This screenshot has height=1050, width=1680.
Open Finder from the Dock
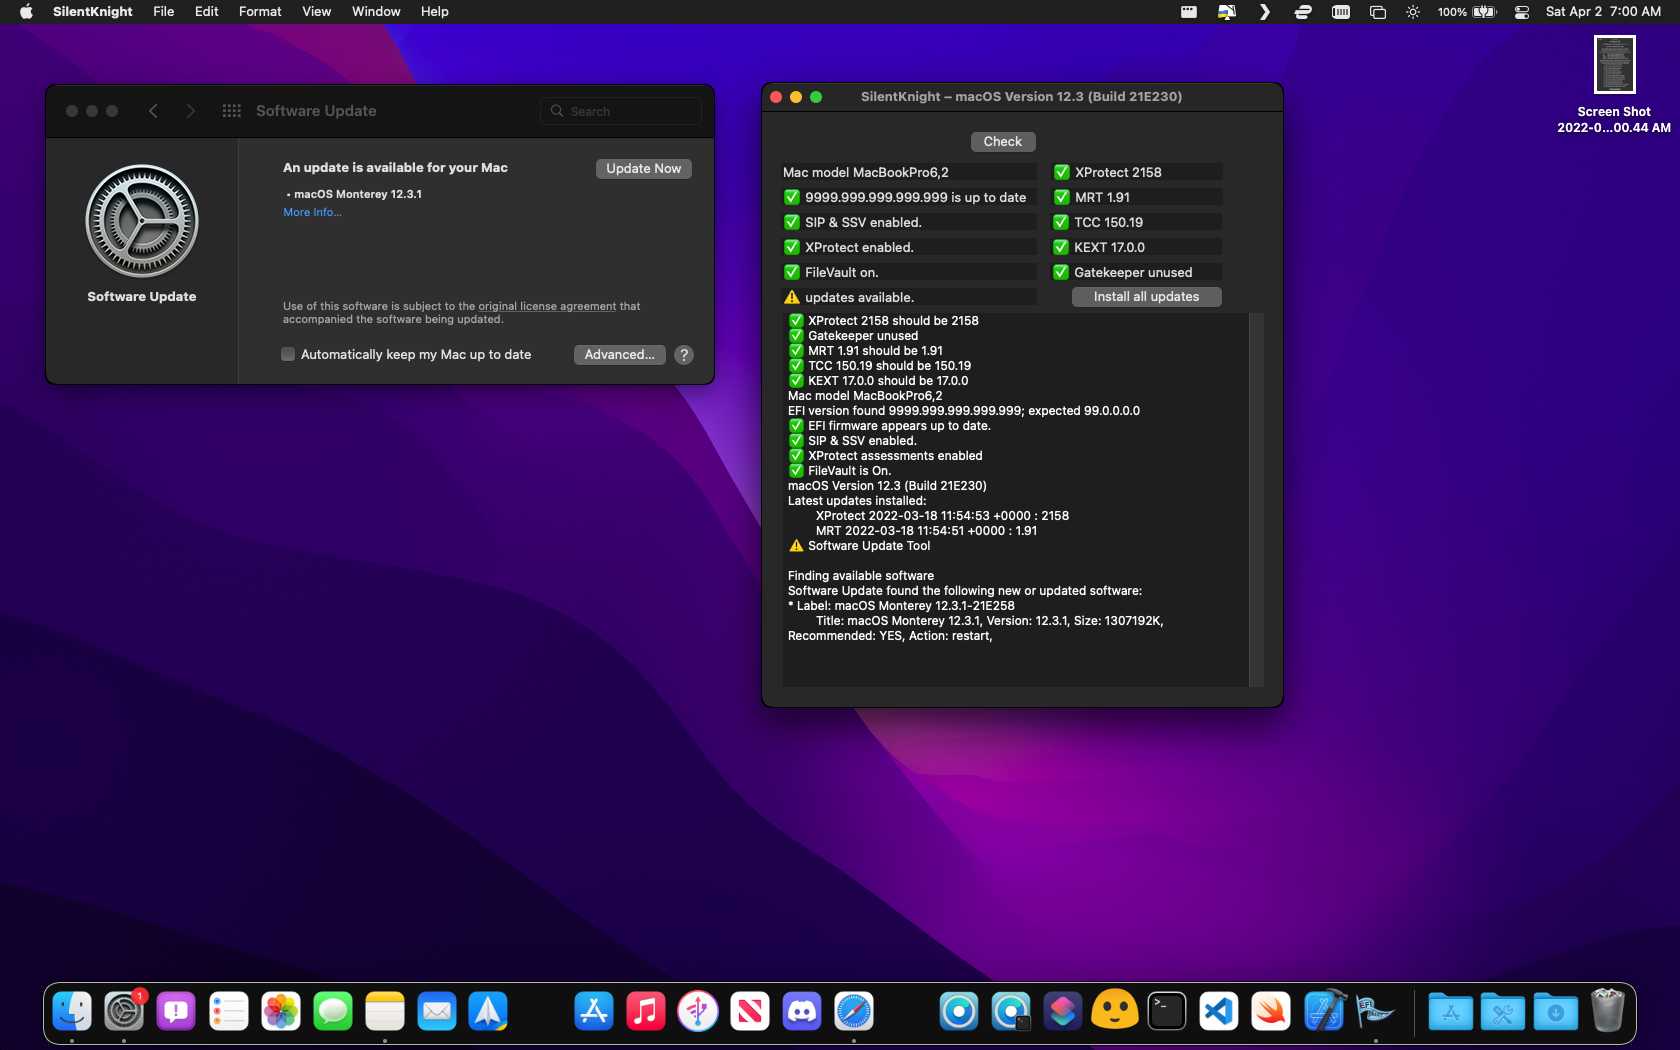(x=72, y=1012)
